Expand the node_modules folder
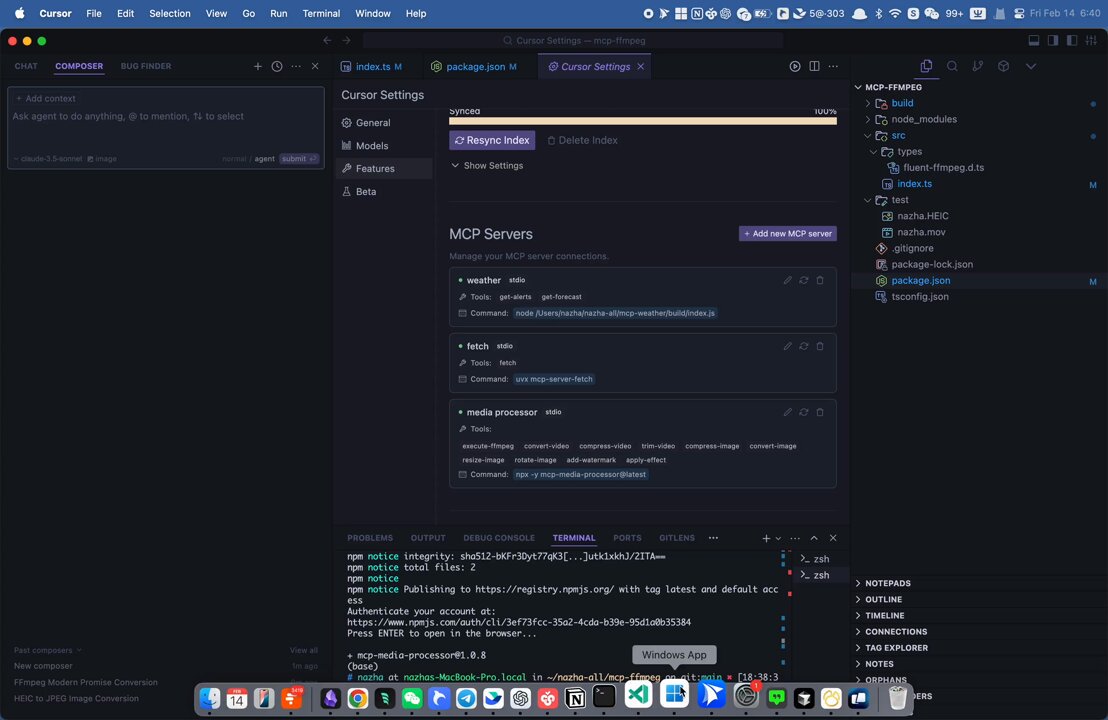 [924, 119]
